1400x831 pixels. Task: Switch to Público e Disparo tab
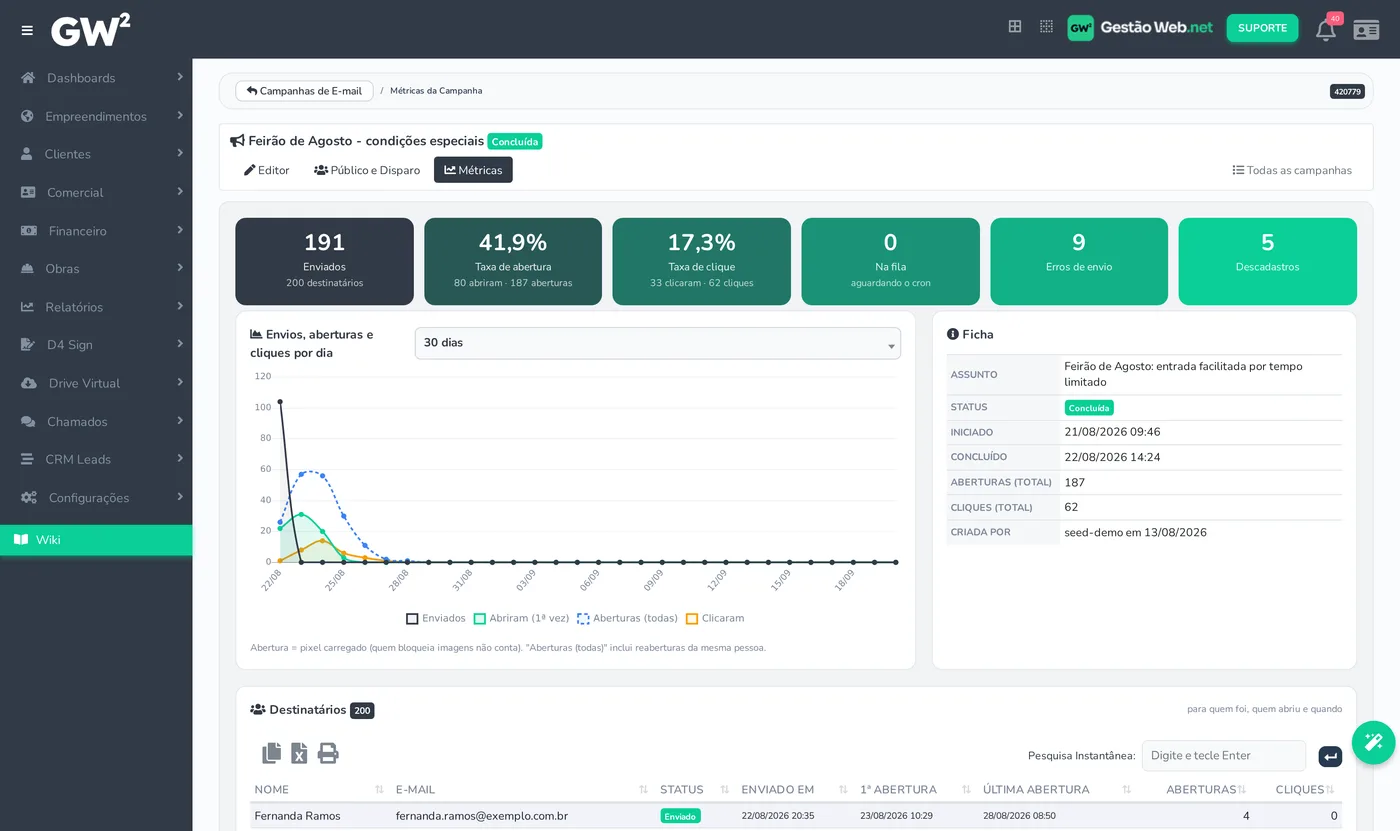(367, 170)
